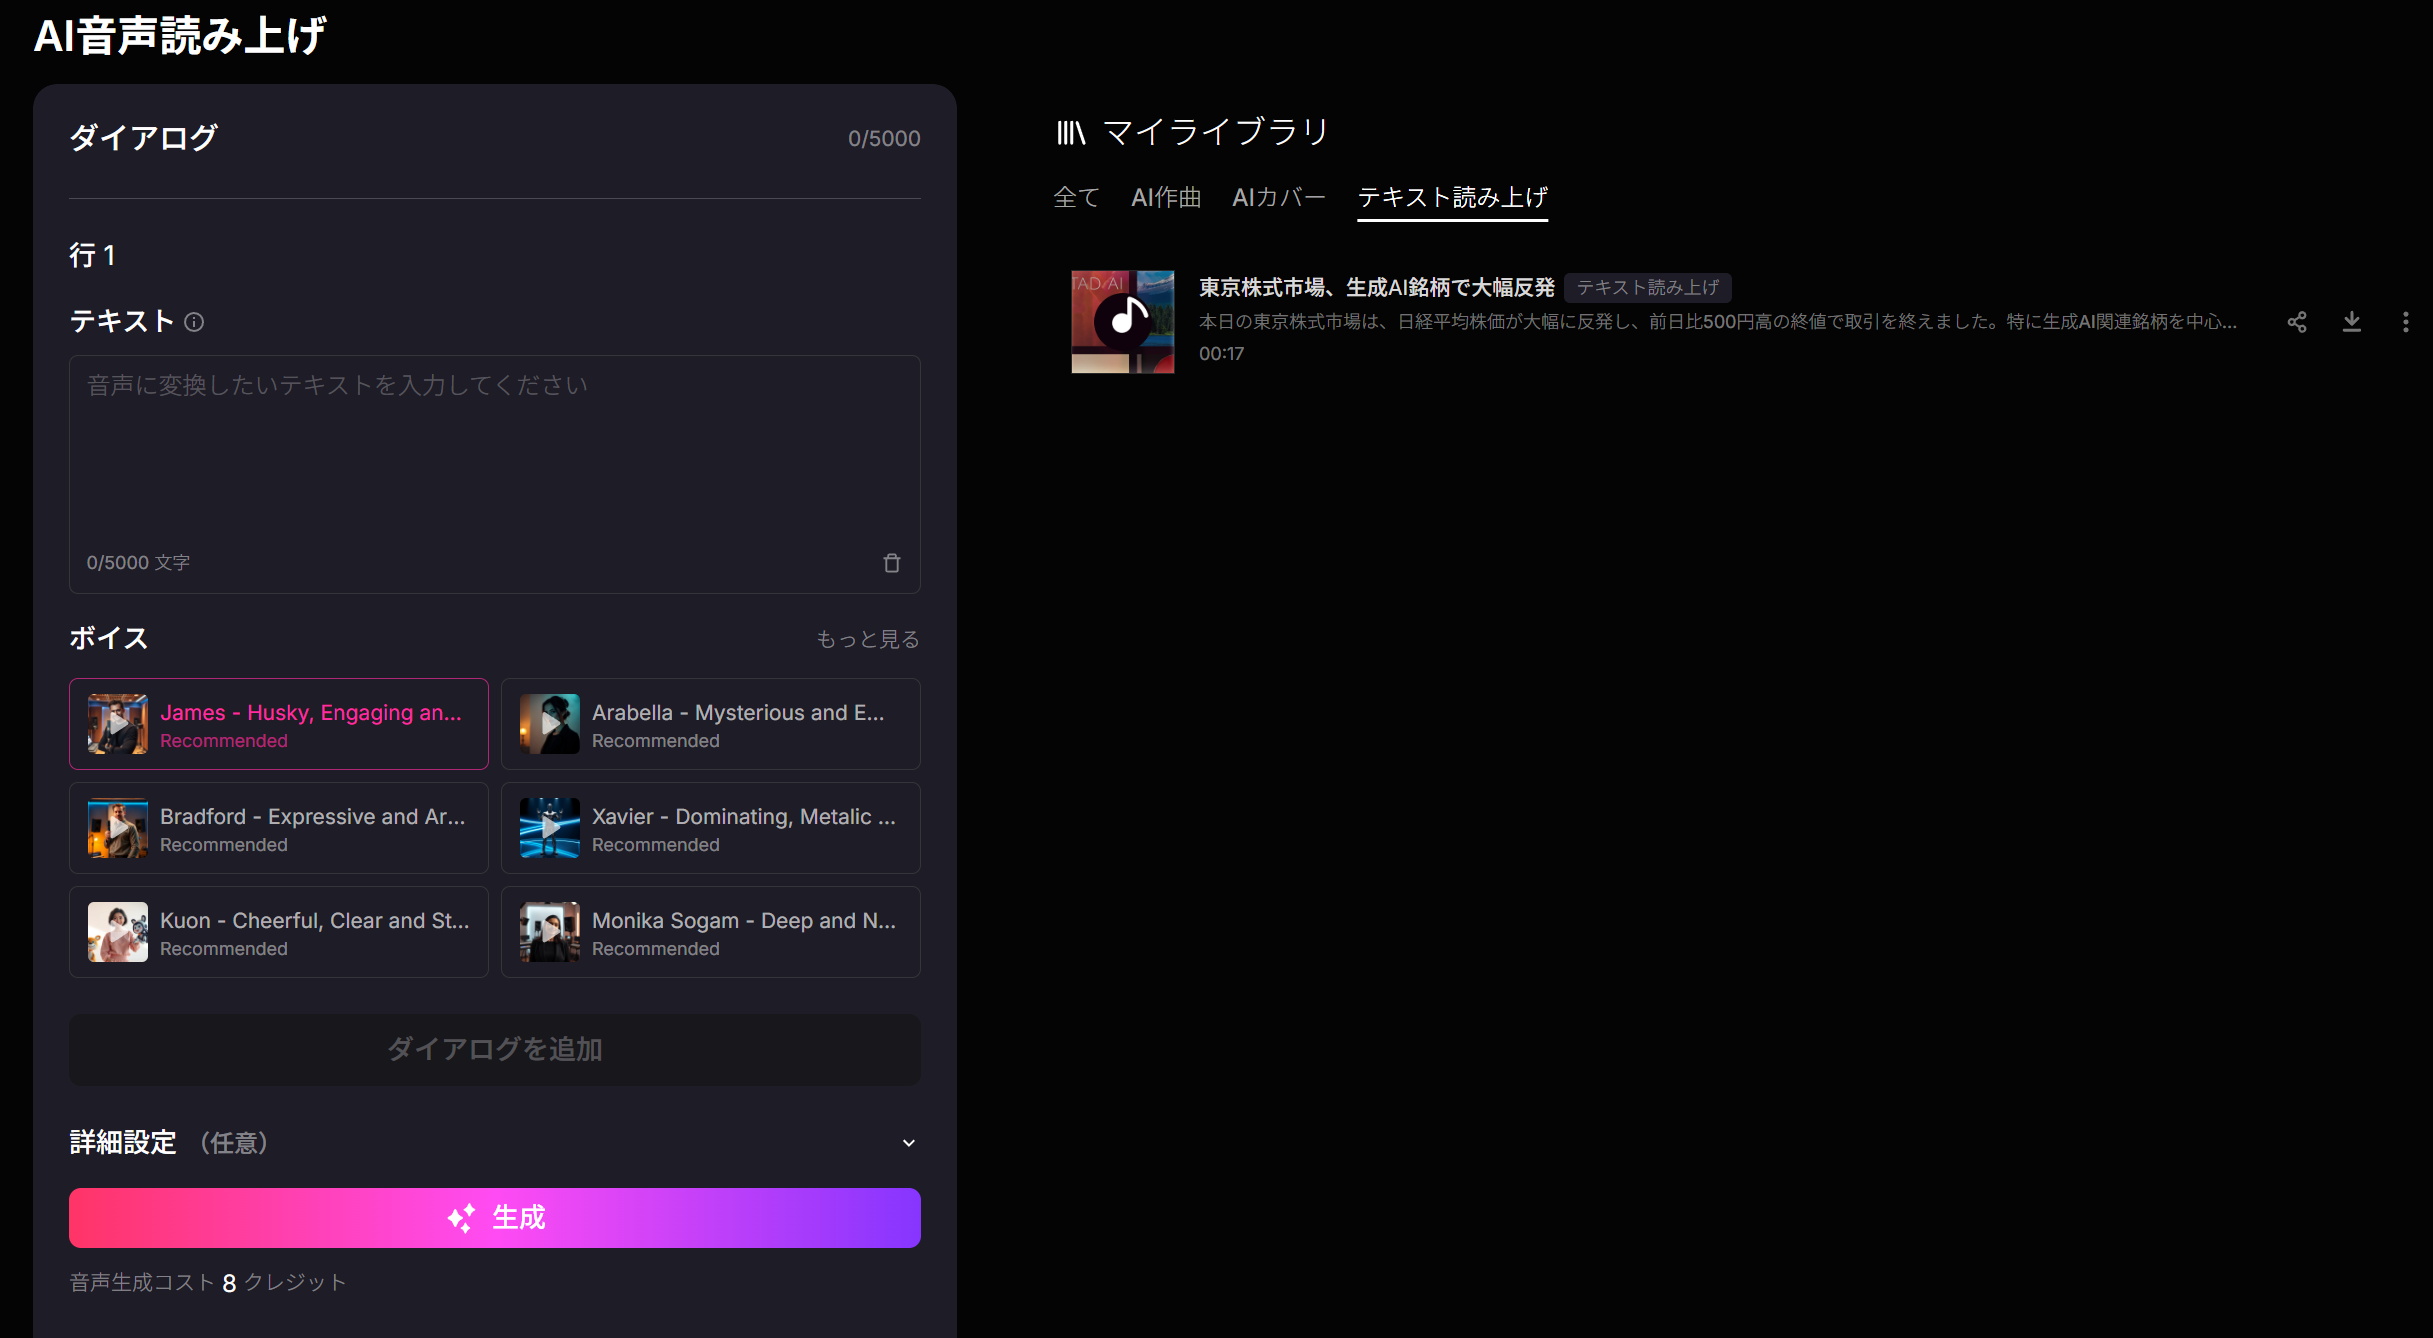Viewport: 2433px width, 1338px height.
Task: Click the info icon next to テキスト
Action: click(x=194, y=322)
